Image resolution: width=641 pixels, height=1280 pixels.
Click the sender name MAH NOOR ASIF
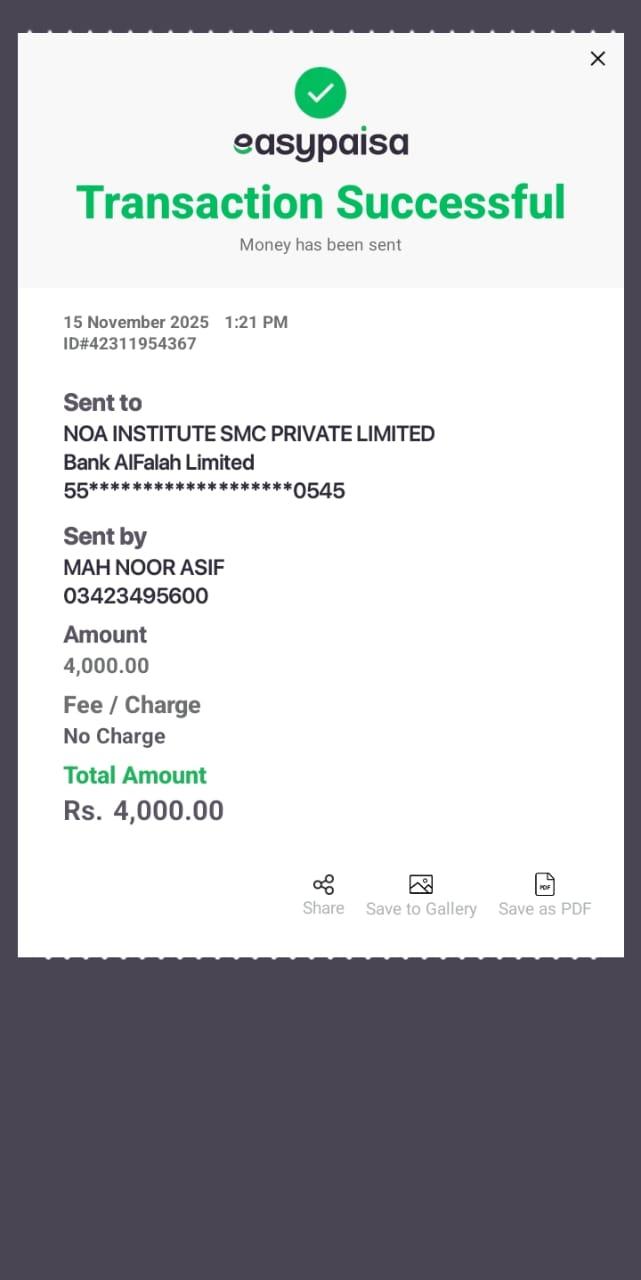(x=144, y=568)
